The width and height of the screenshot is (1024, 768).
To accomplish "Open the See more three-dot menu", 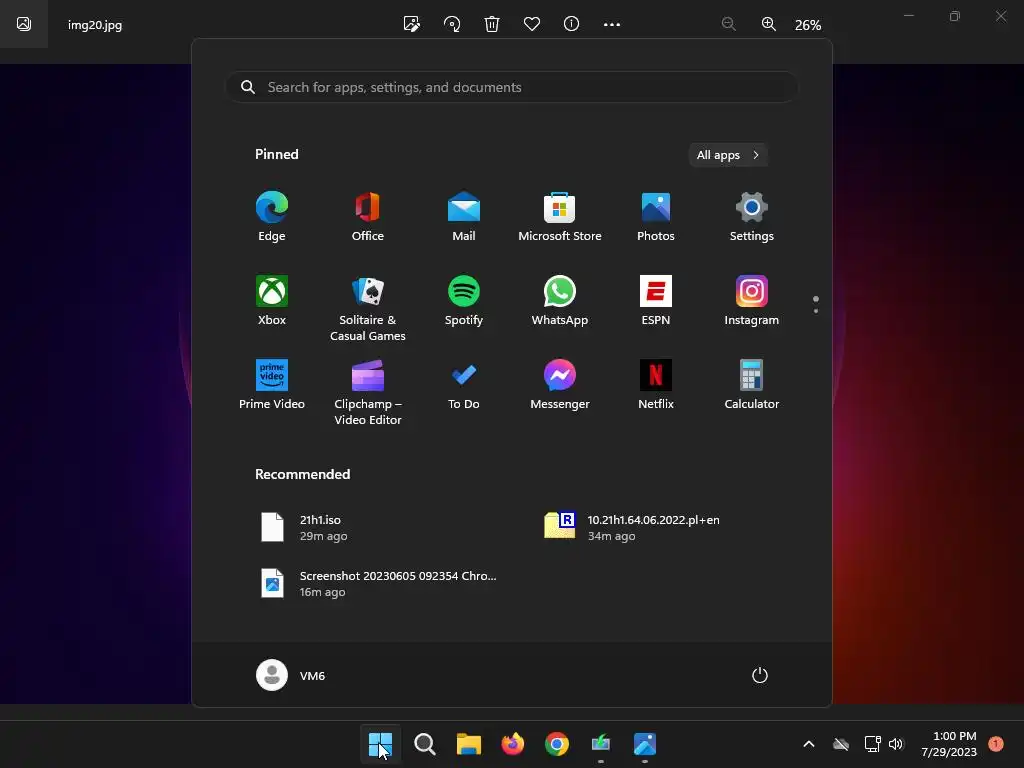I will pos(612,24).
